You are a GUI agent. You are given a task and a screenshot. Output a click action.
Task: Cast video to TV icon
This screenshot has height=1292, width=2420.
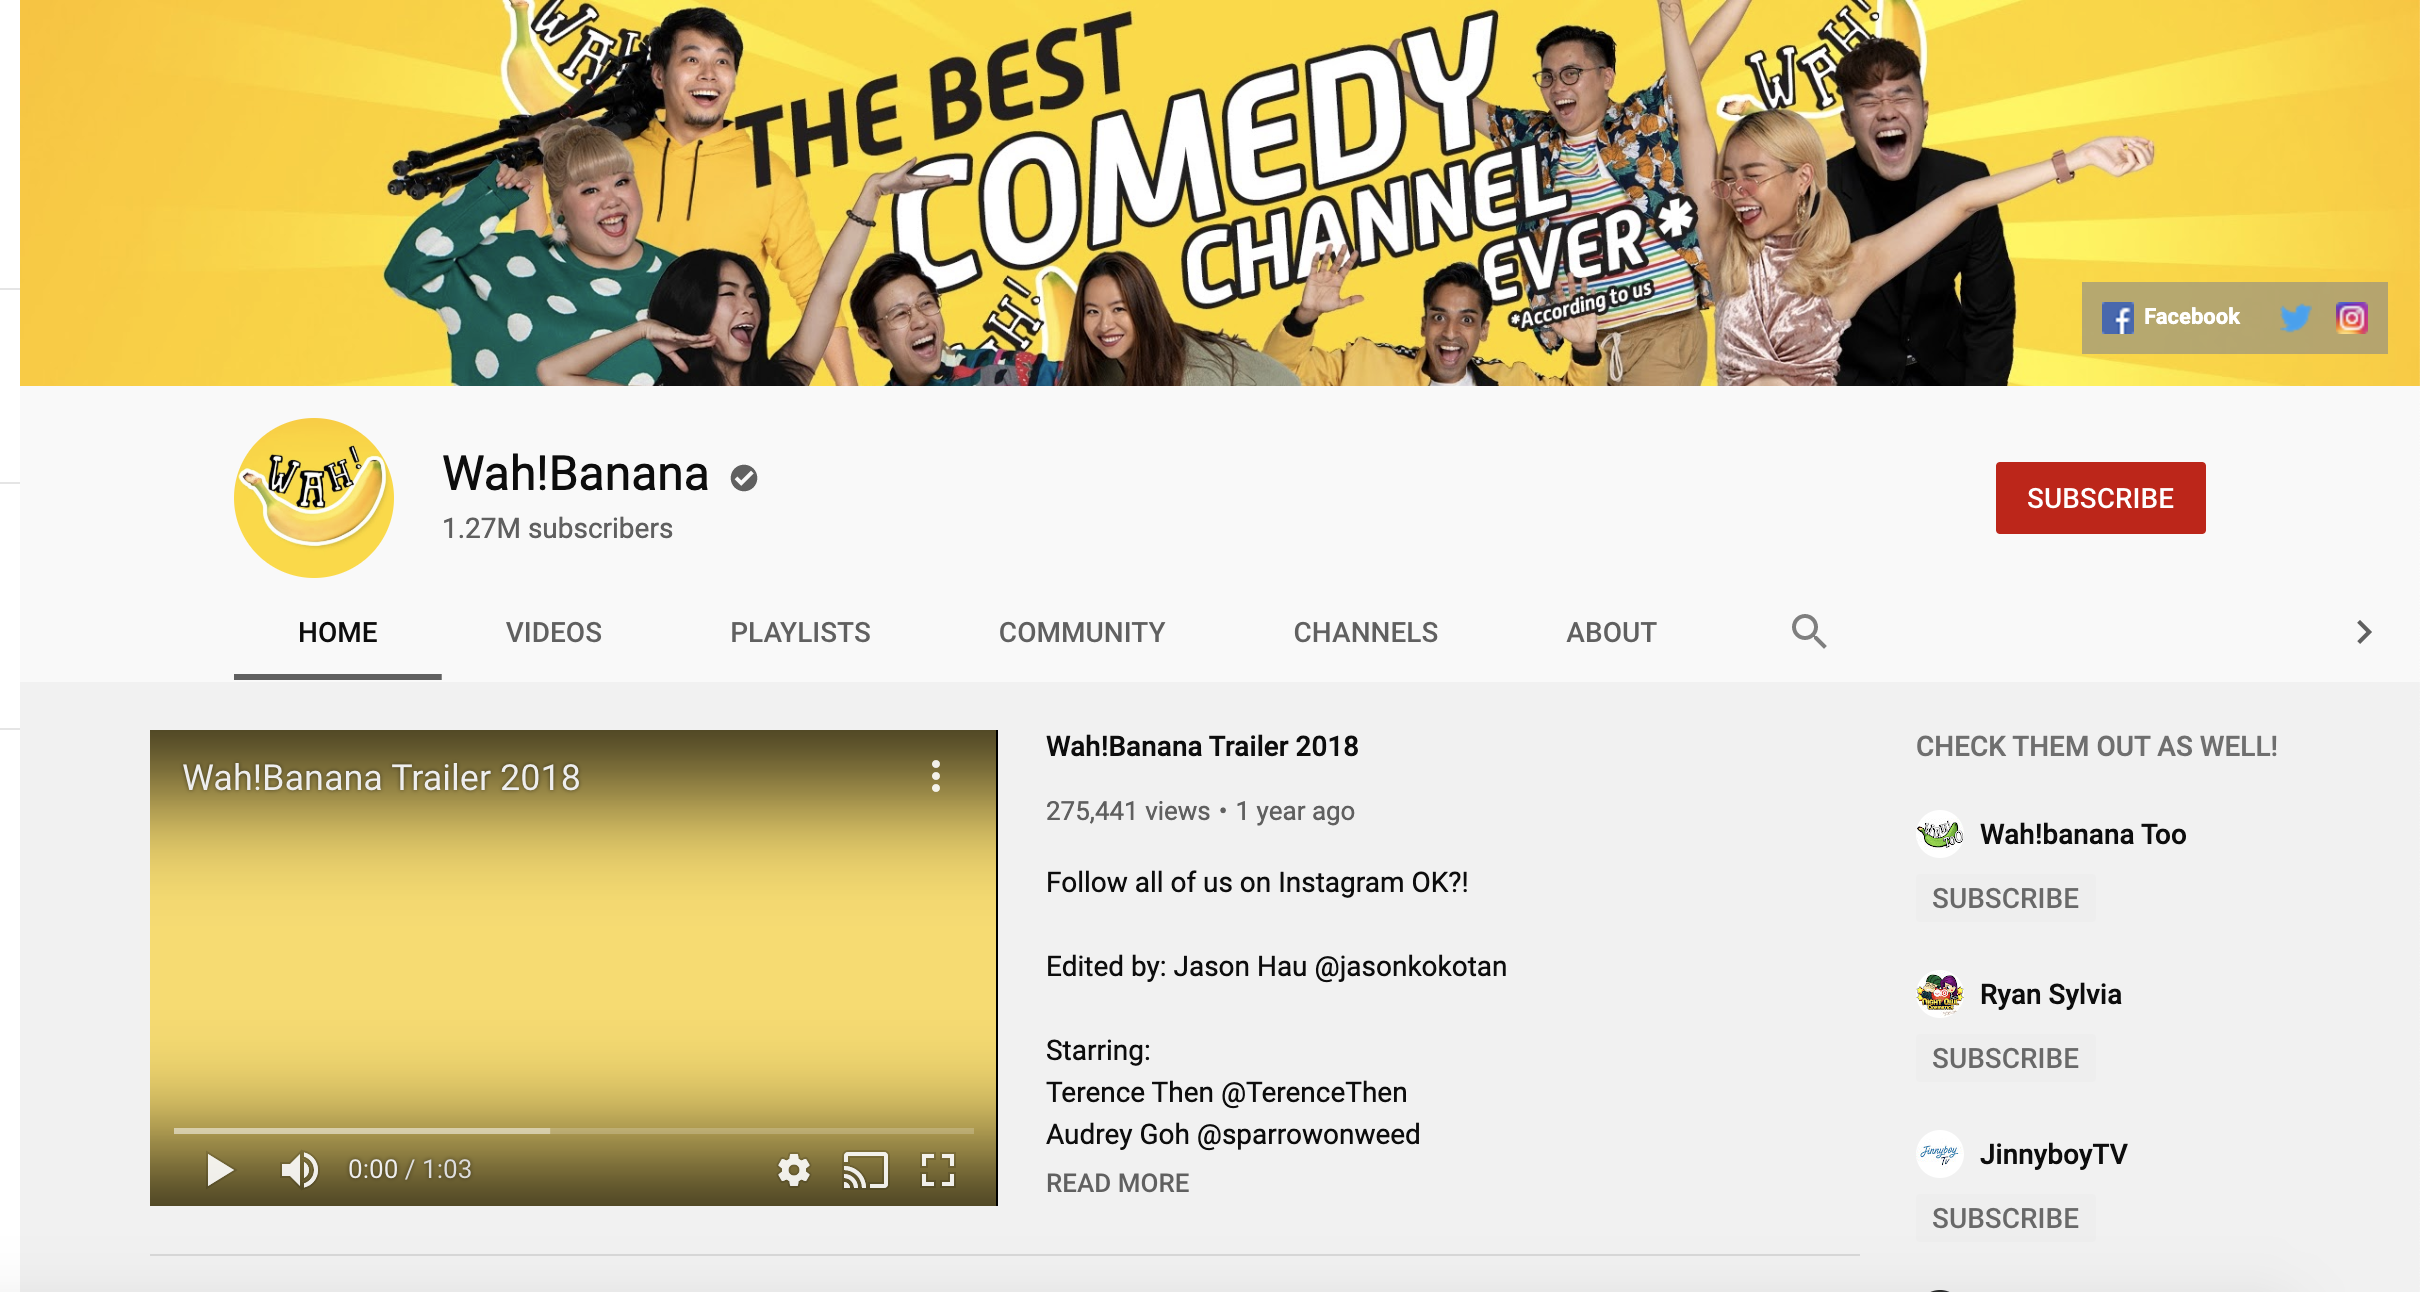click(x=866, y=1169)
